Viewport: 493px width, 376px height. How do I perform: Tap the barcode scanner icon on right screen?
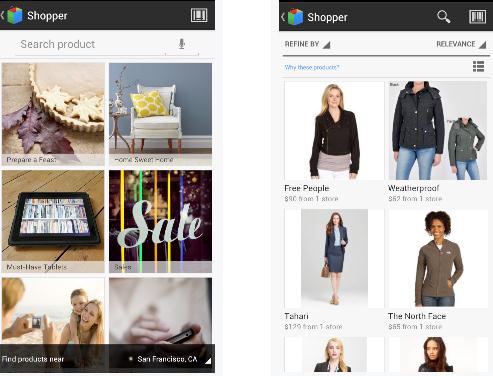(x=478, y=17)
